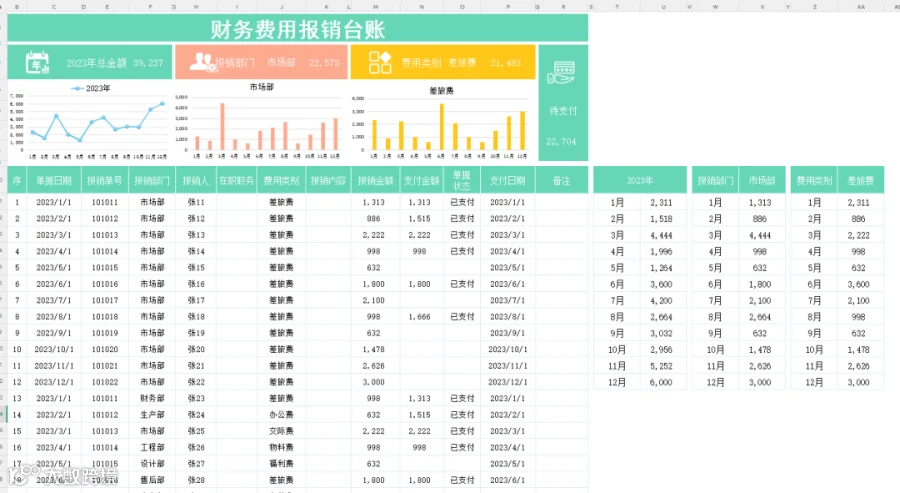Viewport: 900px width, 493px height.
Task: Select the 工程部 cell
Action: click(x=152, y=447)
